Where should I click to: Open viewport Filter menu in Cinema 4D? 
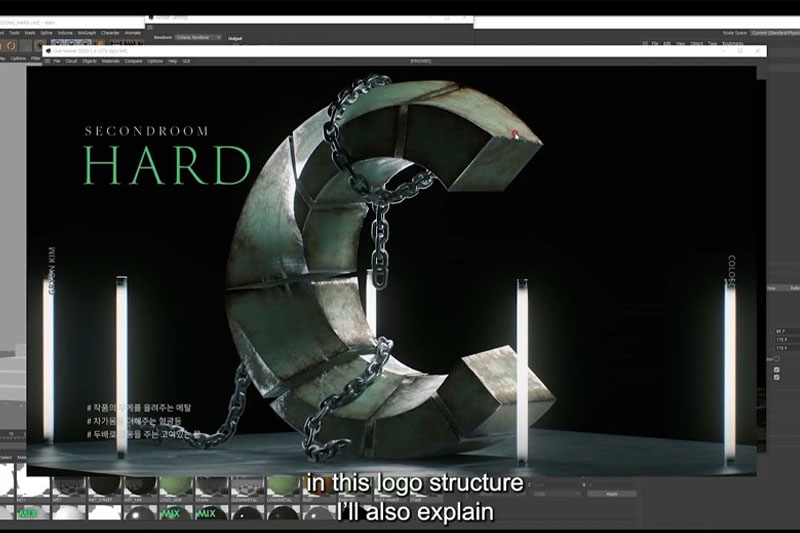[35, 59]
